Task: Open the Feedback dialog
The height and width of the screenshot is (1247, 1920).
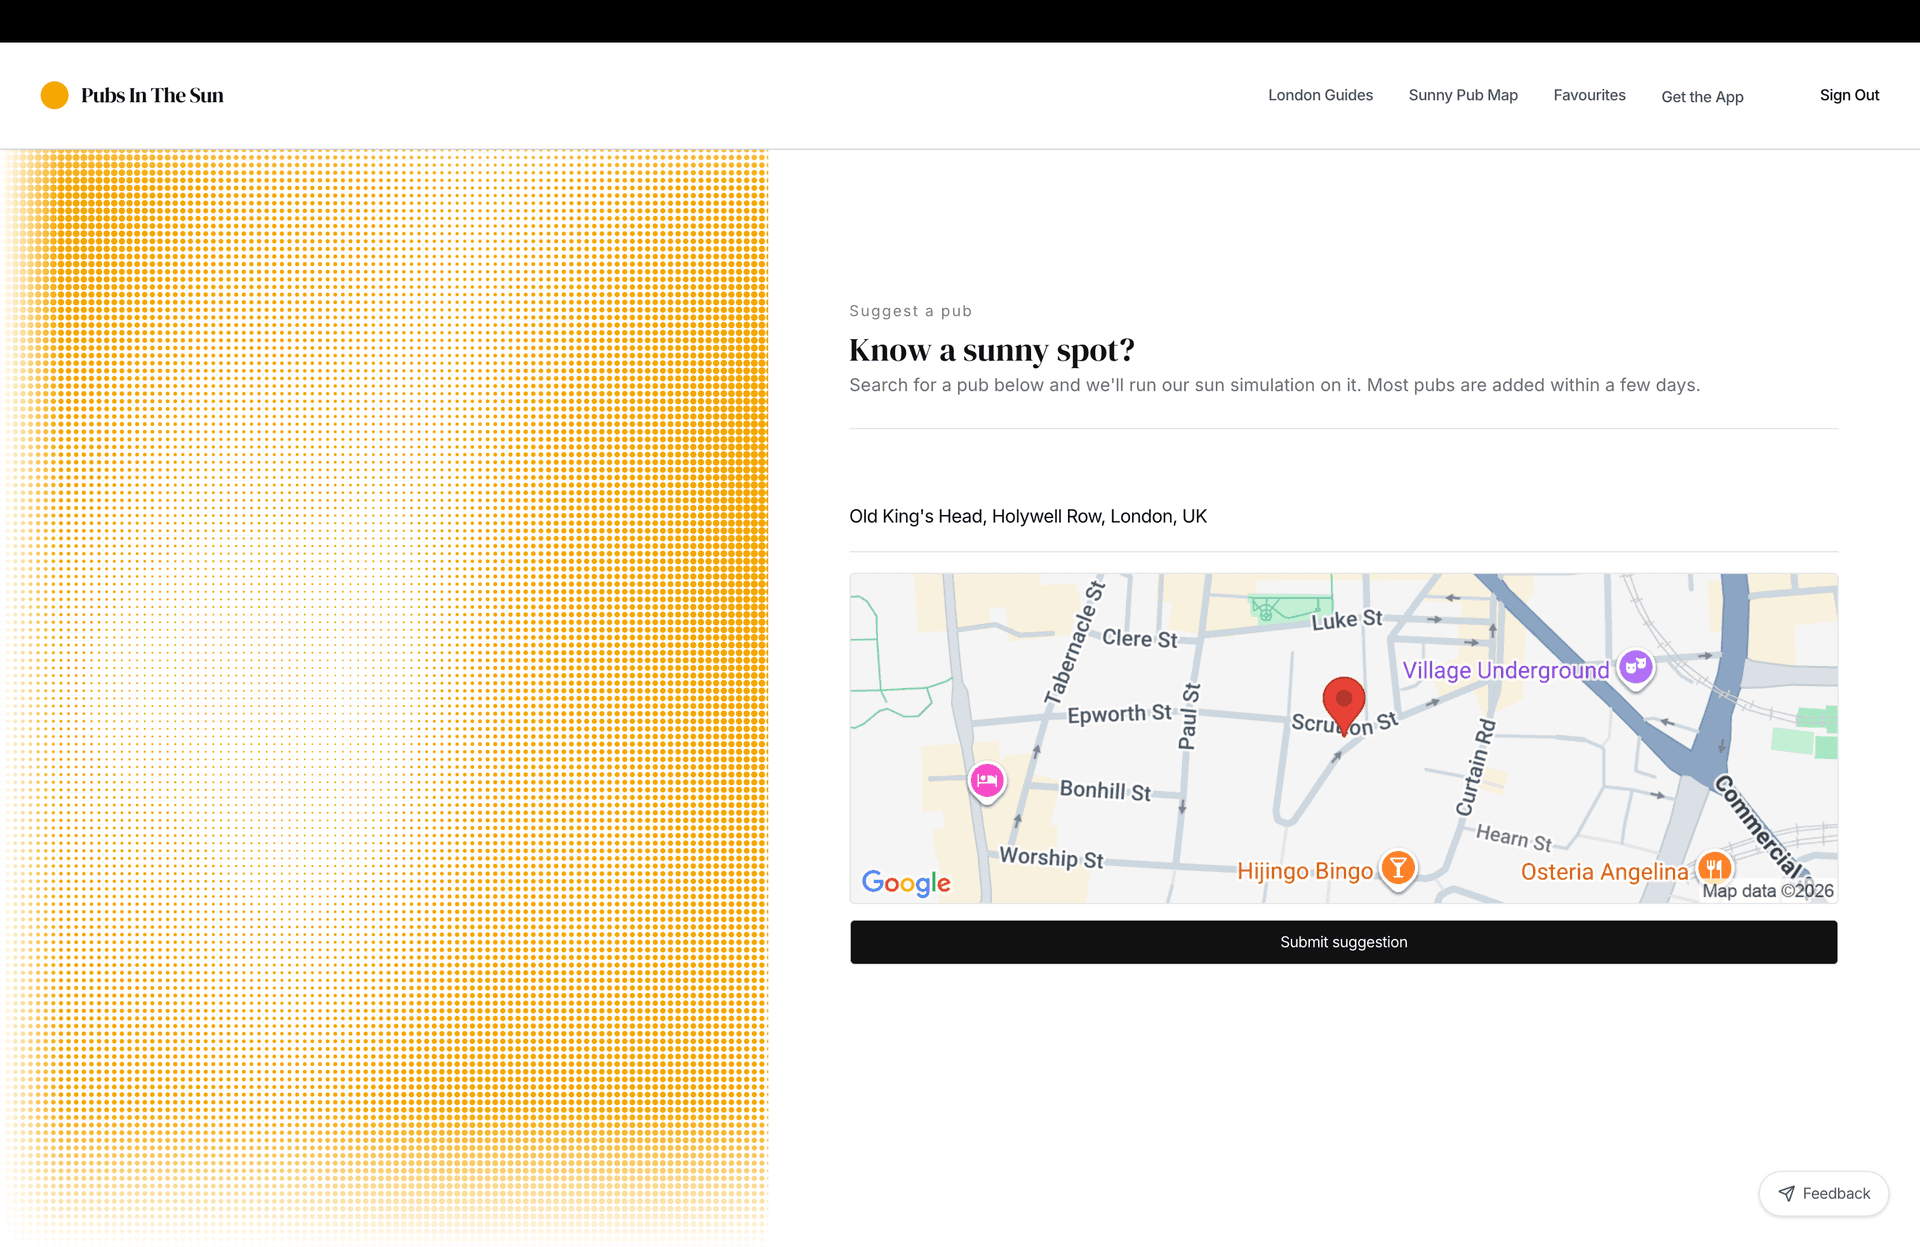Action: 1824,1193
